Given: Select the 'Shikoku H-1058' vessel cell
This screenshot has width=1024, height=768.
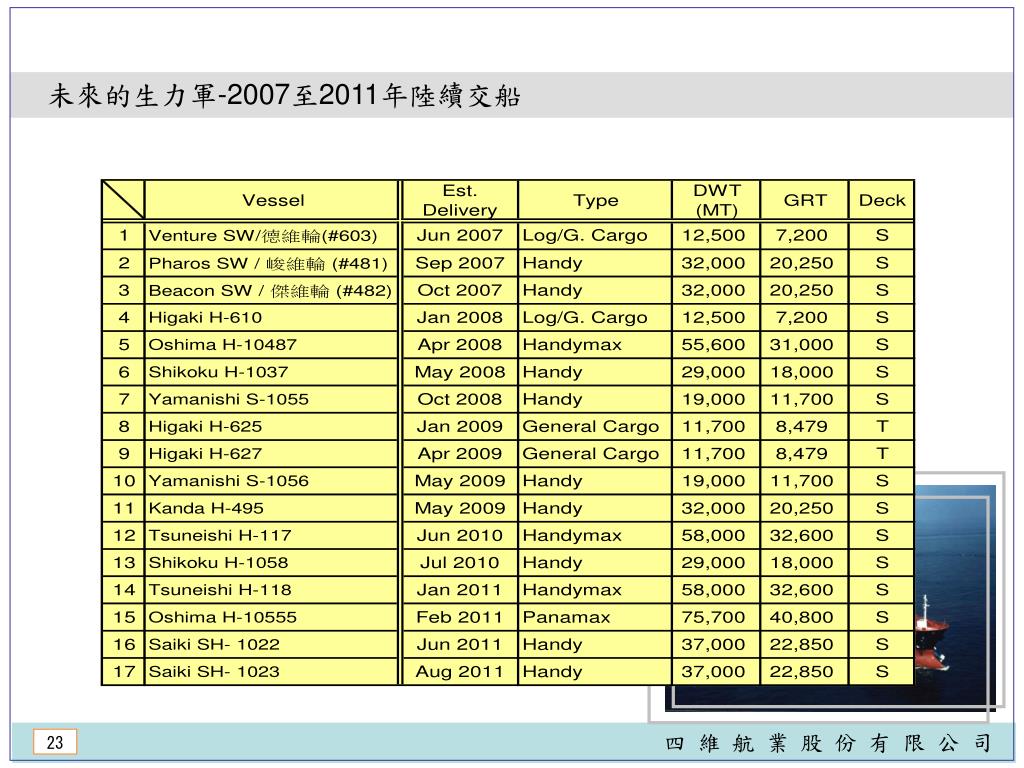Looking at the screenshot, I should coord(272,562).
